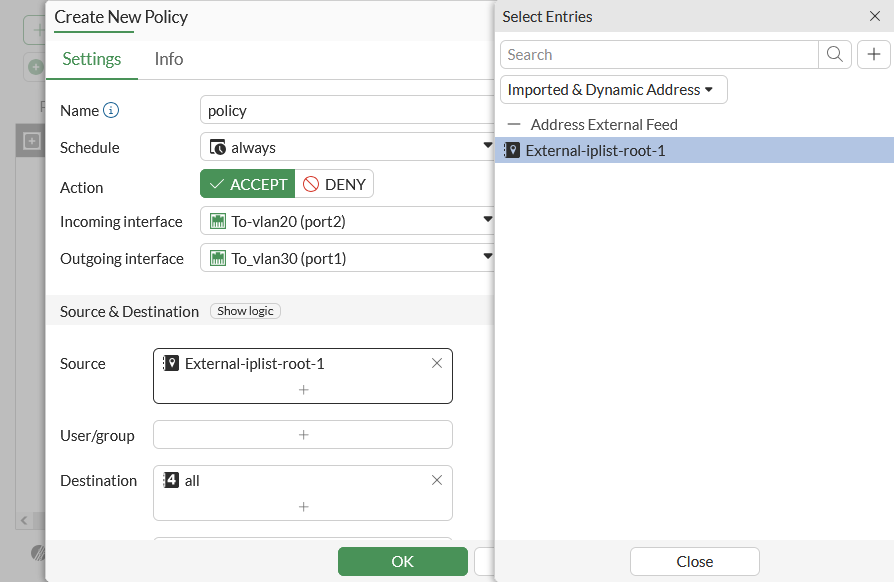The image size is (894, 582).
Task: Remove 'all' from the Destination field
Action: tap(437, 480)
